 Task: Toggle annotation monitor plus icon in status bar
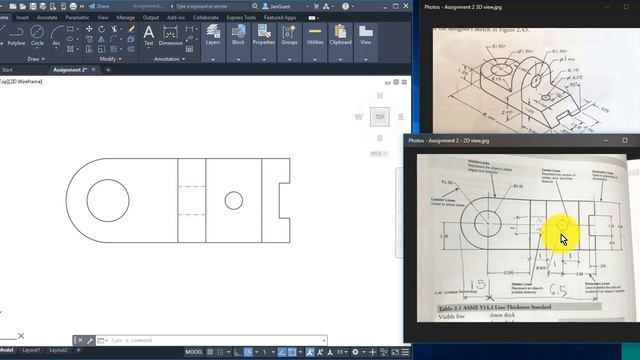point(372,352)
